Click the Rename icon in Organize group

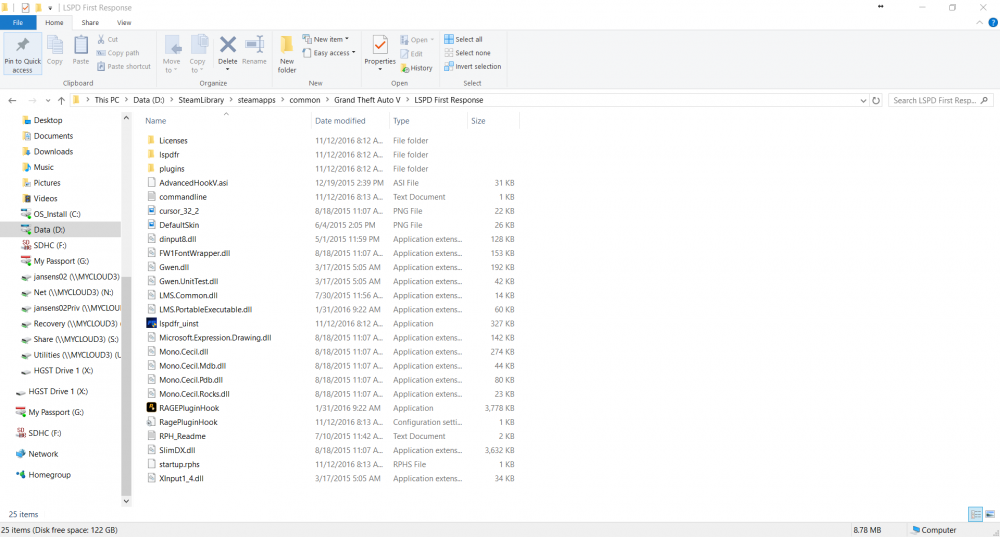[254, 50]
